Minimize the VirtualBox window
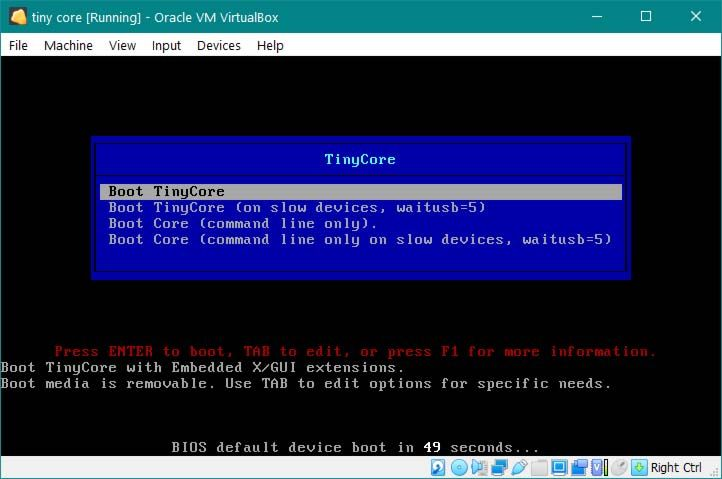The height and width of the screenshot is (479, 722). (x=597, y=17)
